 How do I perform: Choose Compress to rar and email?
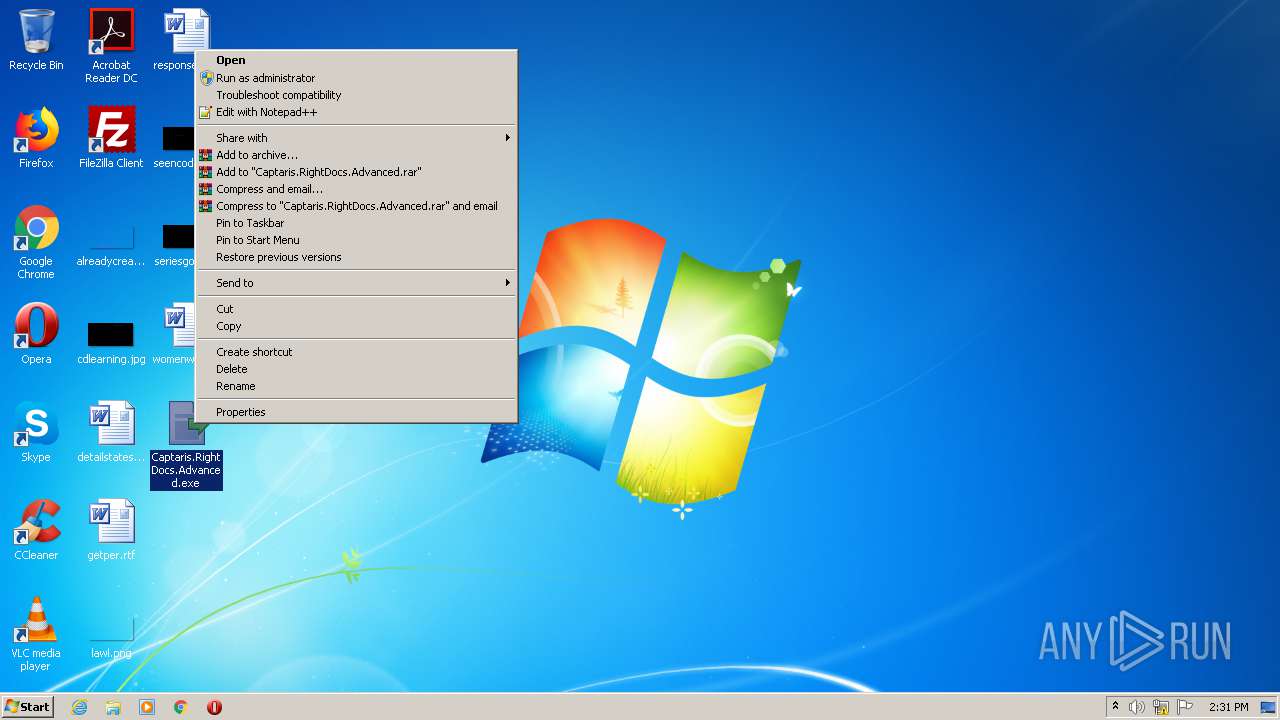pyautogui.click(x=356, y=206)
